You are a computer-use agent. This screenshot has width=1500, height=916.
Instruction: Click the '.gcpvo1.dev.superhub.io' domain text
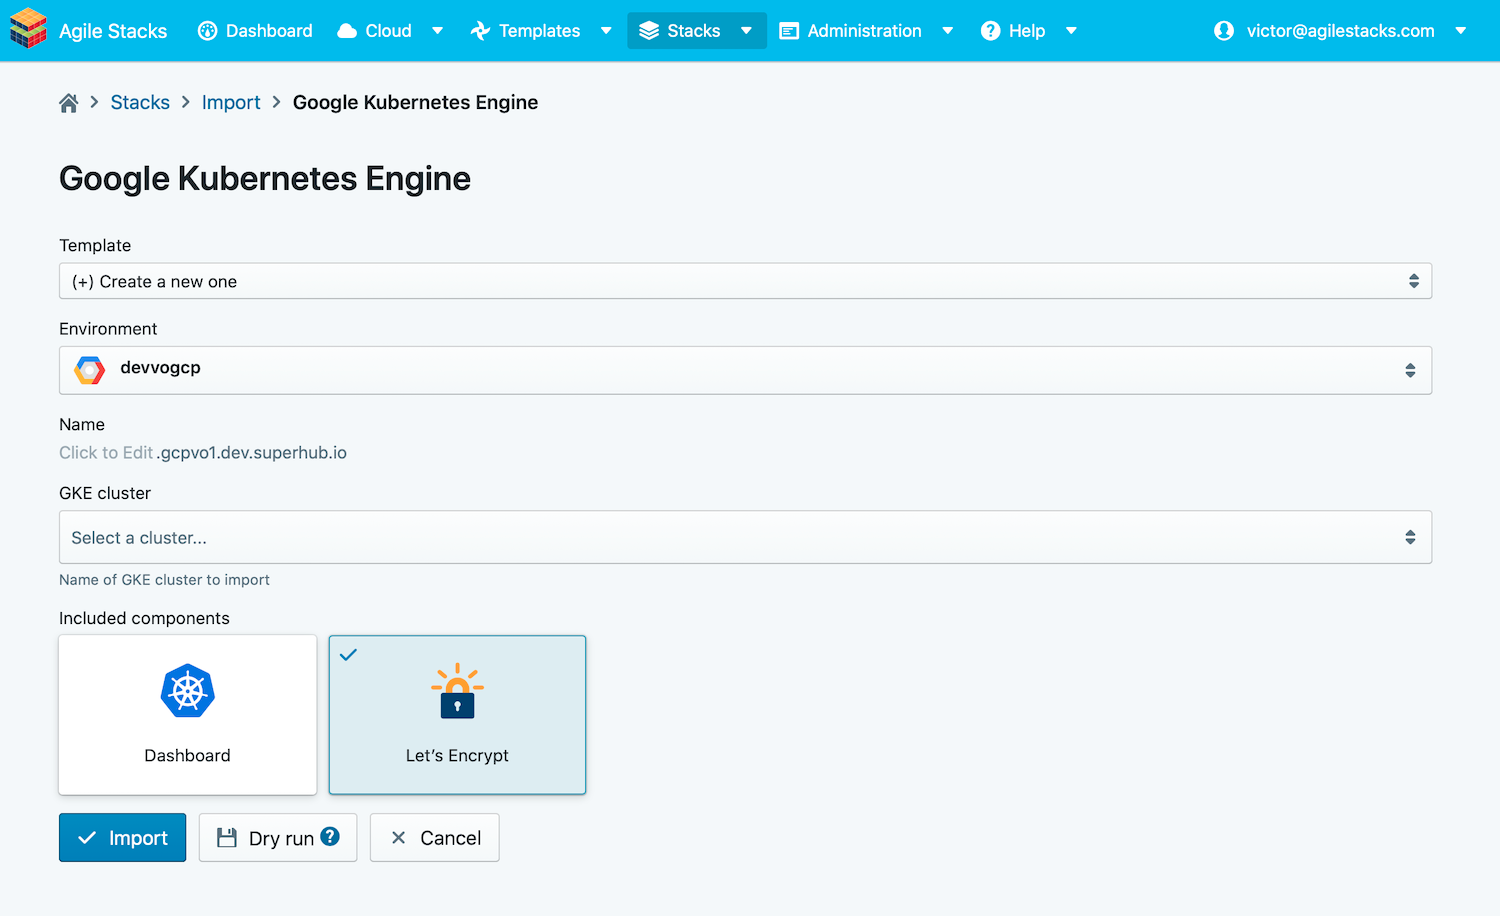click(x=252, y=453)
